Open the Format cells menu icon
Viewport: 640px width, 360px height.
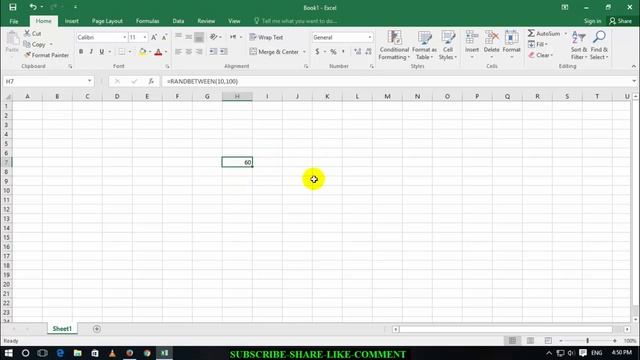[511, 38]
